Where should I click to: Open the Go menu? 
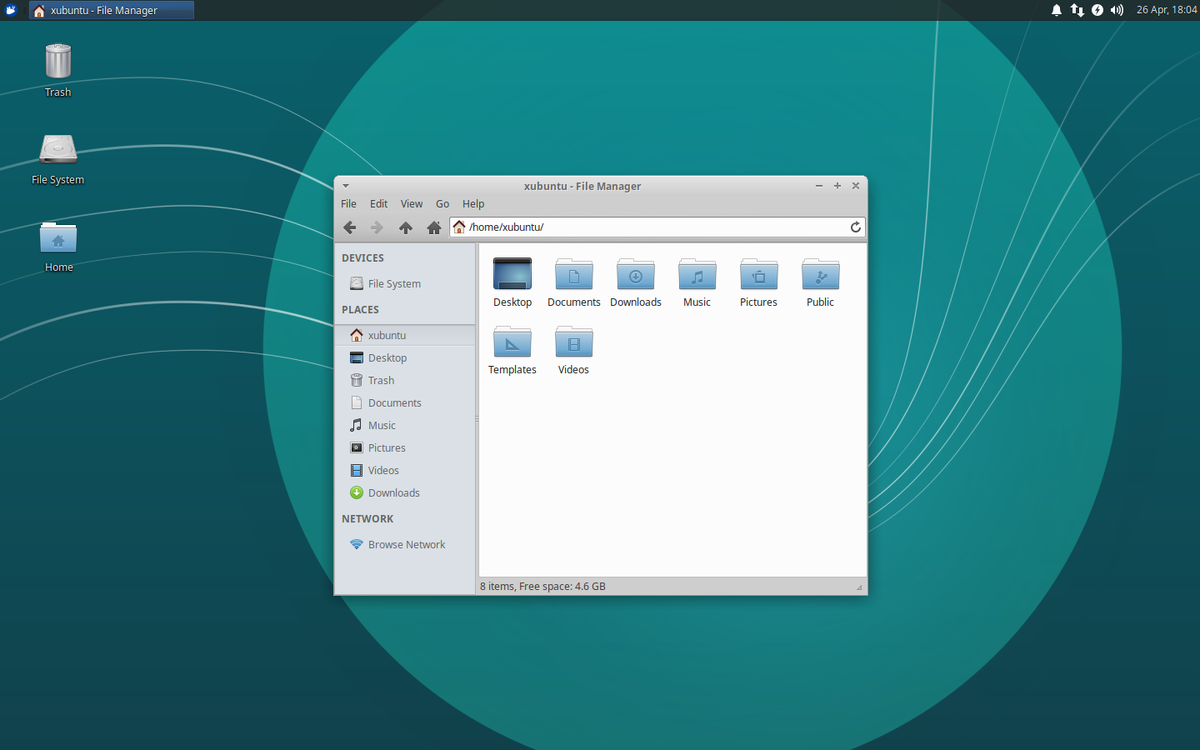pos(442,203)
